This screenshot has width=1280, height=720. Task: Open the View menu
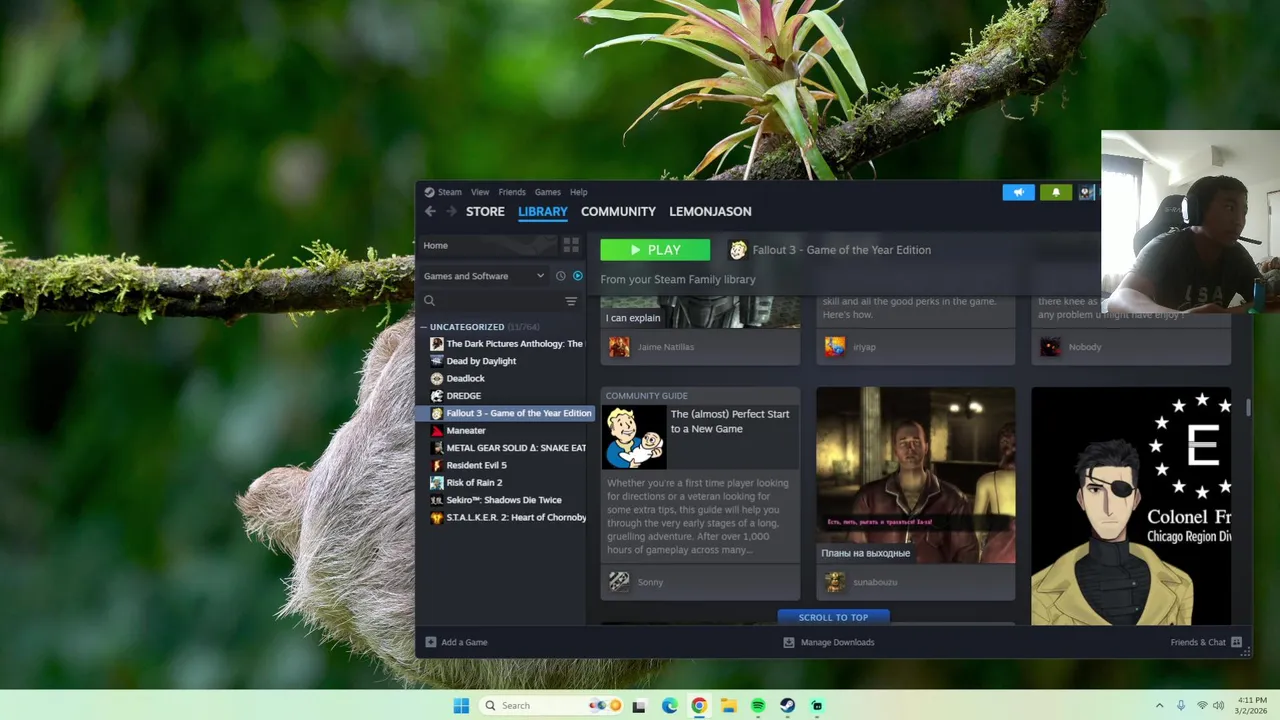[x=480, y=192]
